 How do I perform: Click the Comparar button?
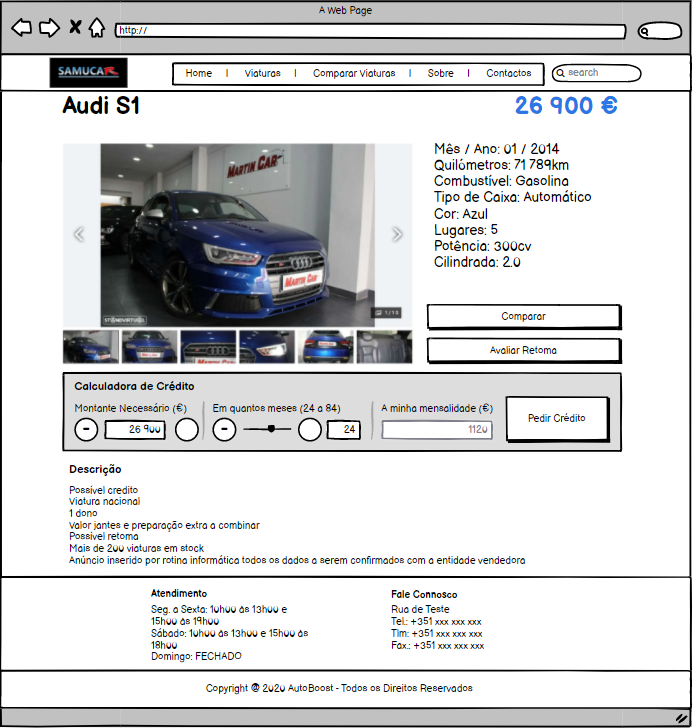click(x=523, y=316)
